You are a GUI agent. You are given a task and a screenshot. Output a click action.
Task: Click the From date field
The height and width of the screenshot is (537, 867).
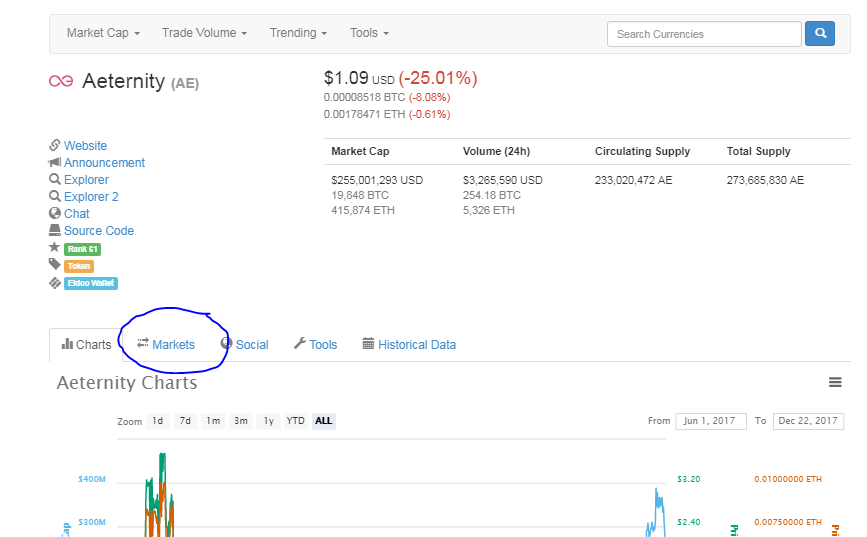pyautogui.click(x=711, y=421)
